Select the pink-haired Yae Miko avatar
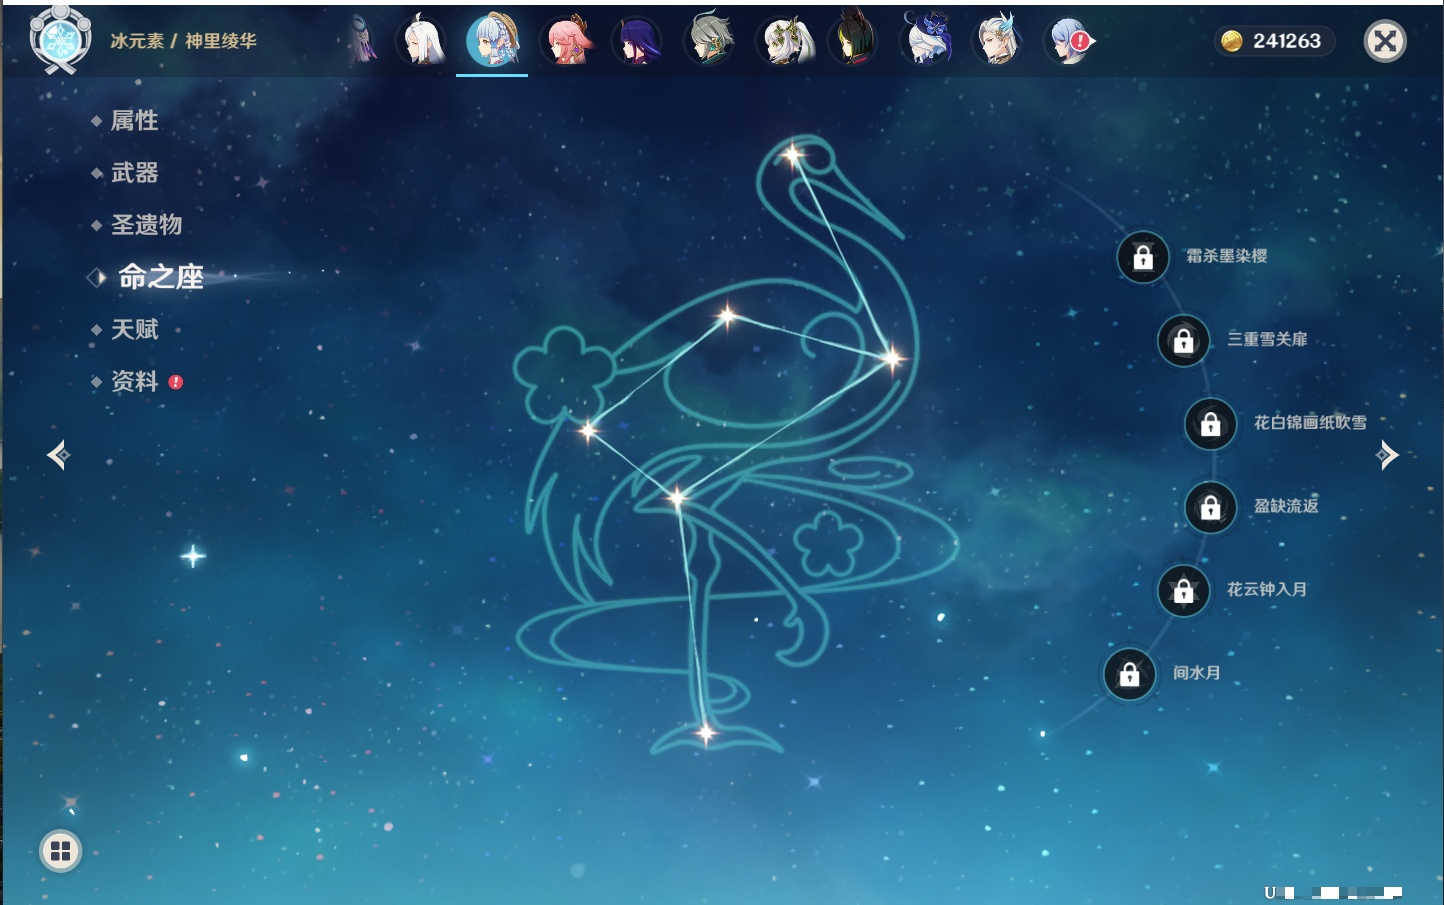 pyautogui.click(x=568, y=42)
